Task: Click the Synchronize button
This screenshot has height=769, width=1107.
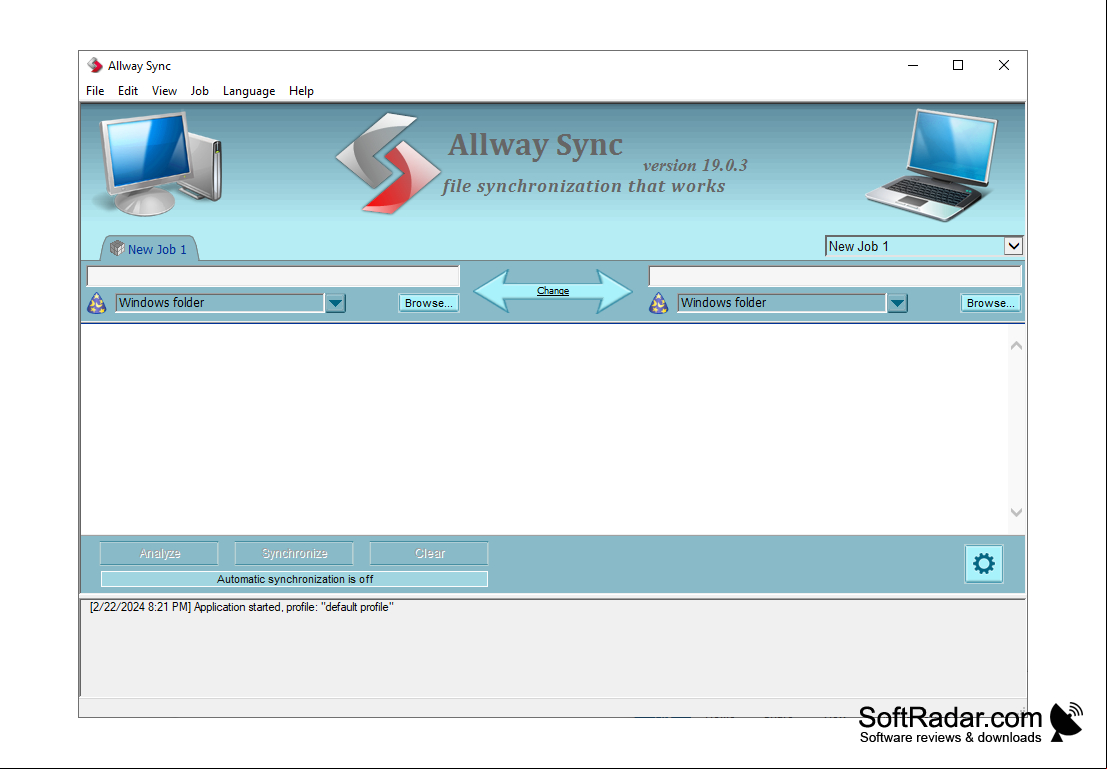Action: pyautogui.click(x=294, y=554)
